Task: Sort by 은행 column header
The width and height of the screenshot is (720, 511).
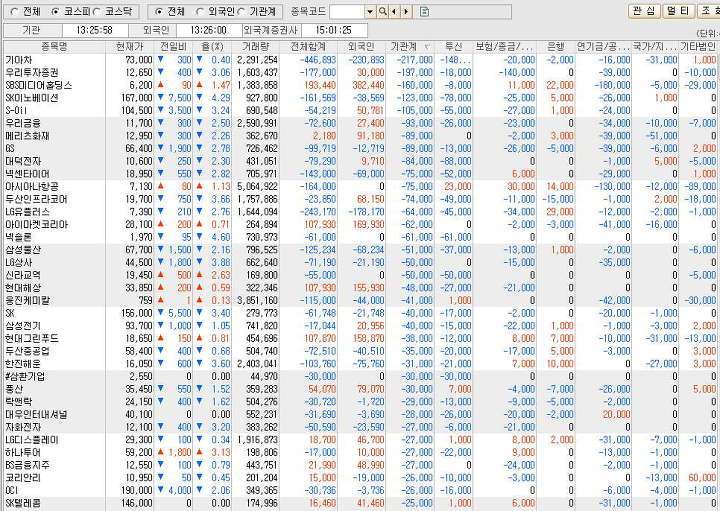Action: coord(556,46)
